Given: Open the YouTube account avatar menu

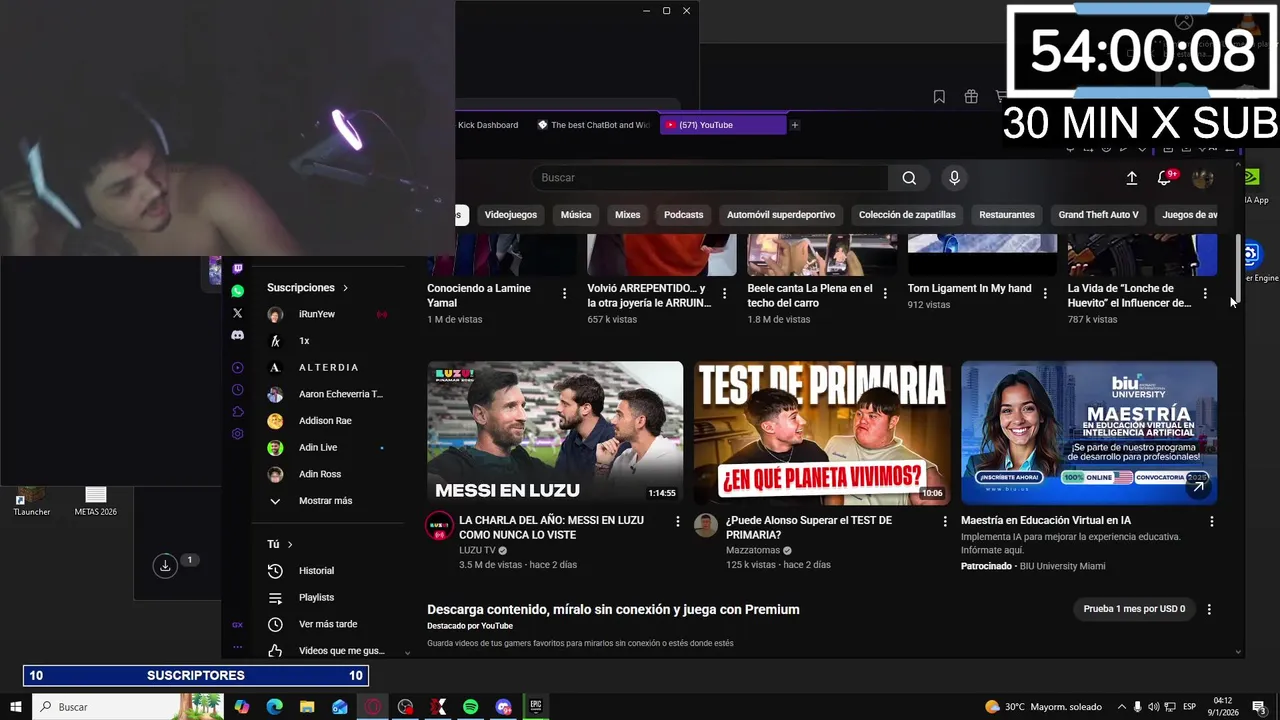Looking at the screenshot, I should pyautogui.click(x=1203, y=178).
